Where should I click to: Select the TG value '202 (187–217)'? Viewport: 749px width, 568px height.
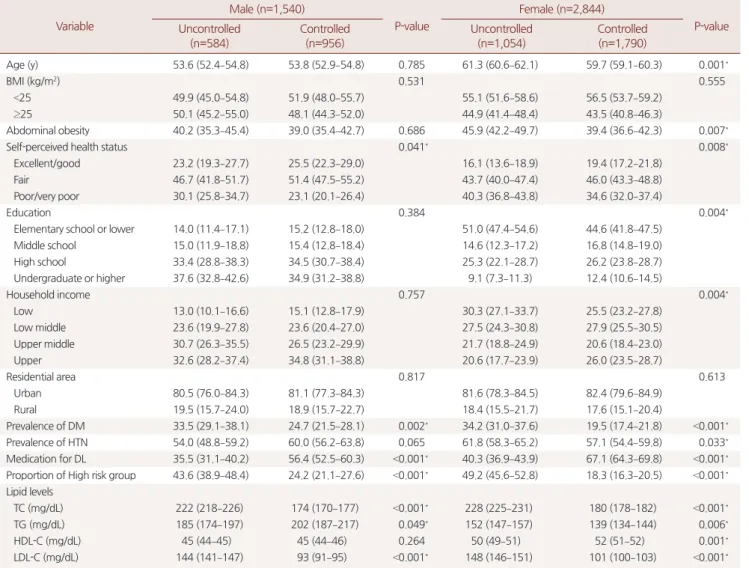pyautogui.click(x=325, y=525)
